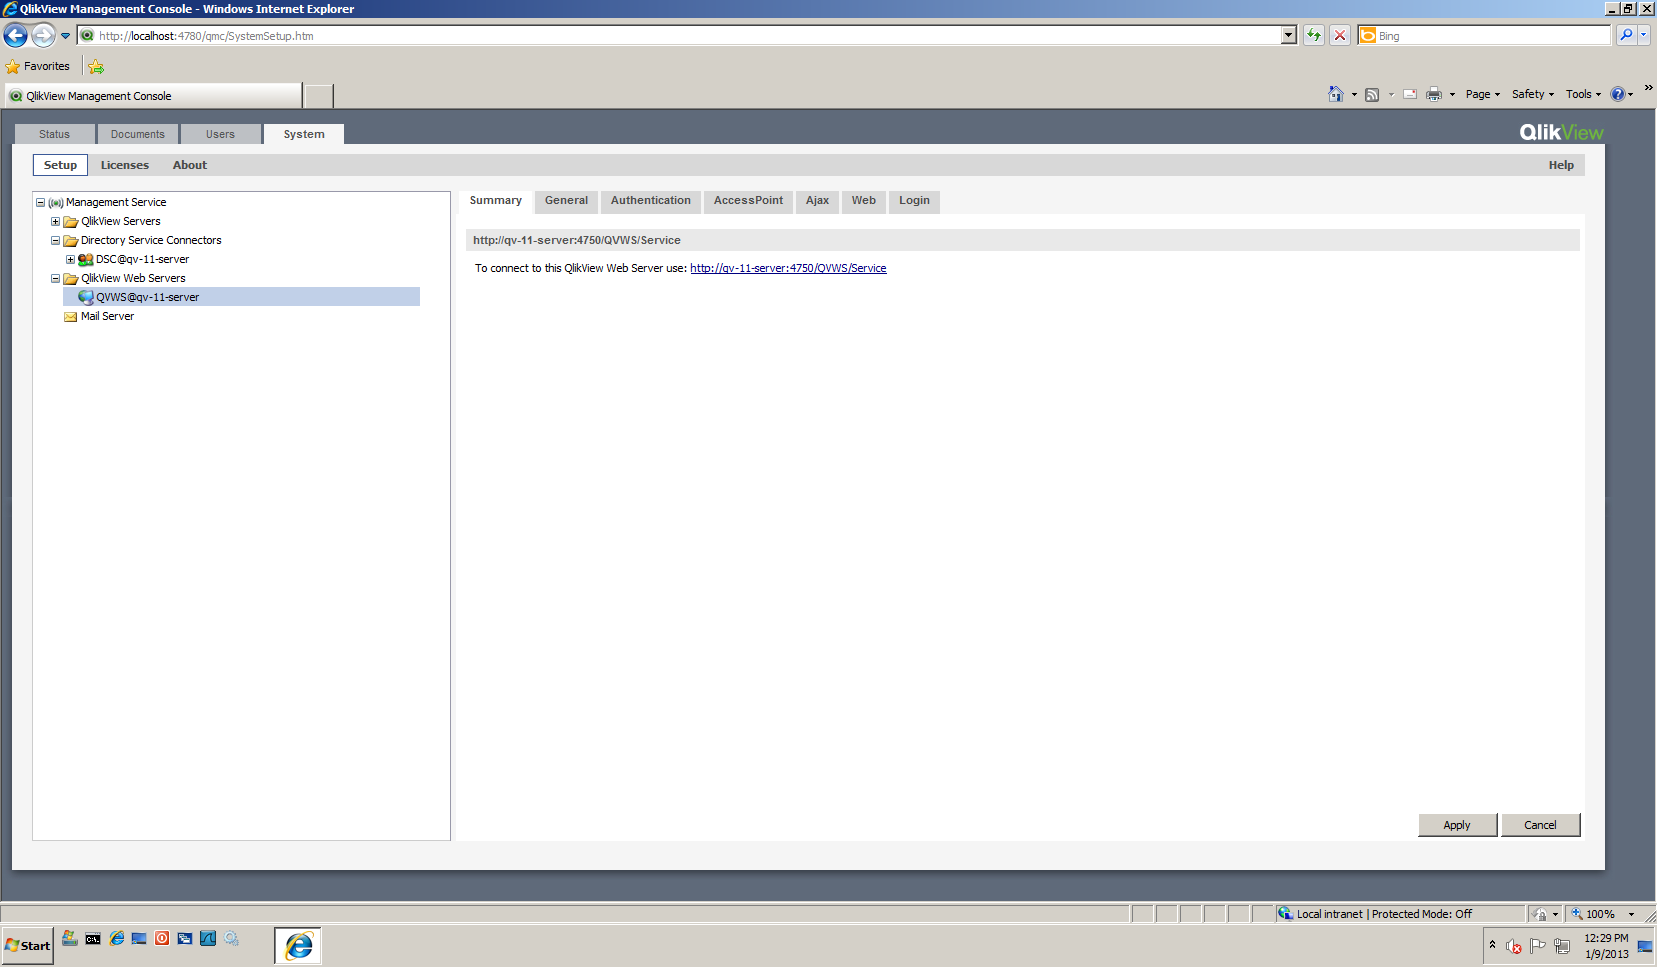Collapse the Directory Service Connectors node

[56, 240]
